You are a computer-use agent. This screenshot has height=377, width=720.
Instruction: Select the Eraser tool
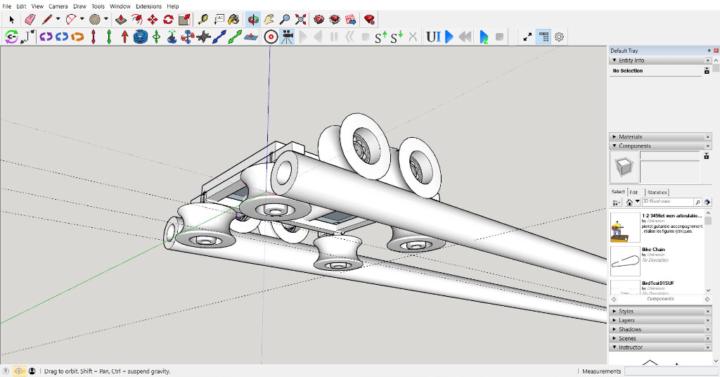click(x=30, y=19)
